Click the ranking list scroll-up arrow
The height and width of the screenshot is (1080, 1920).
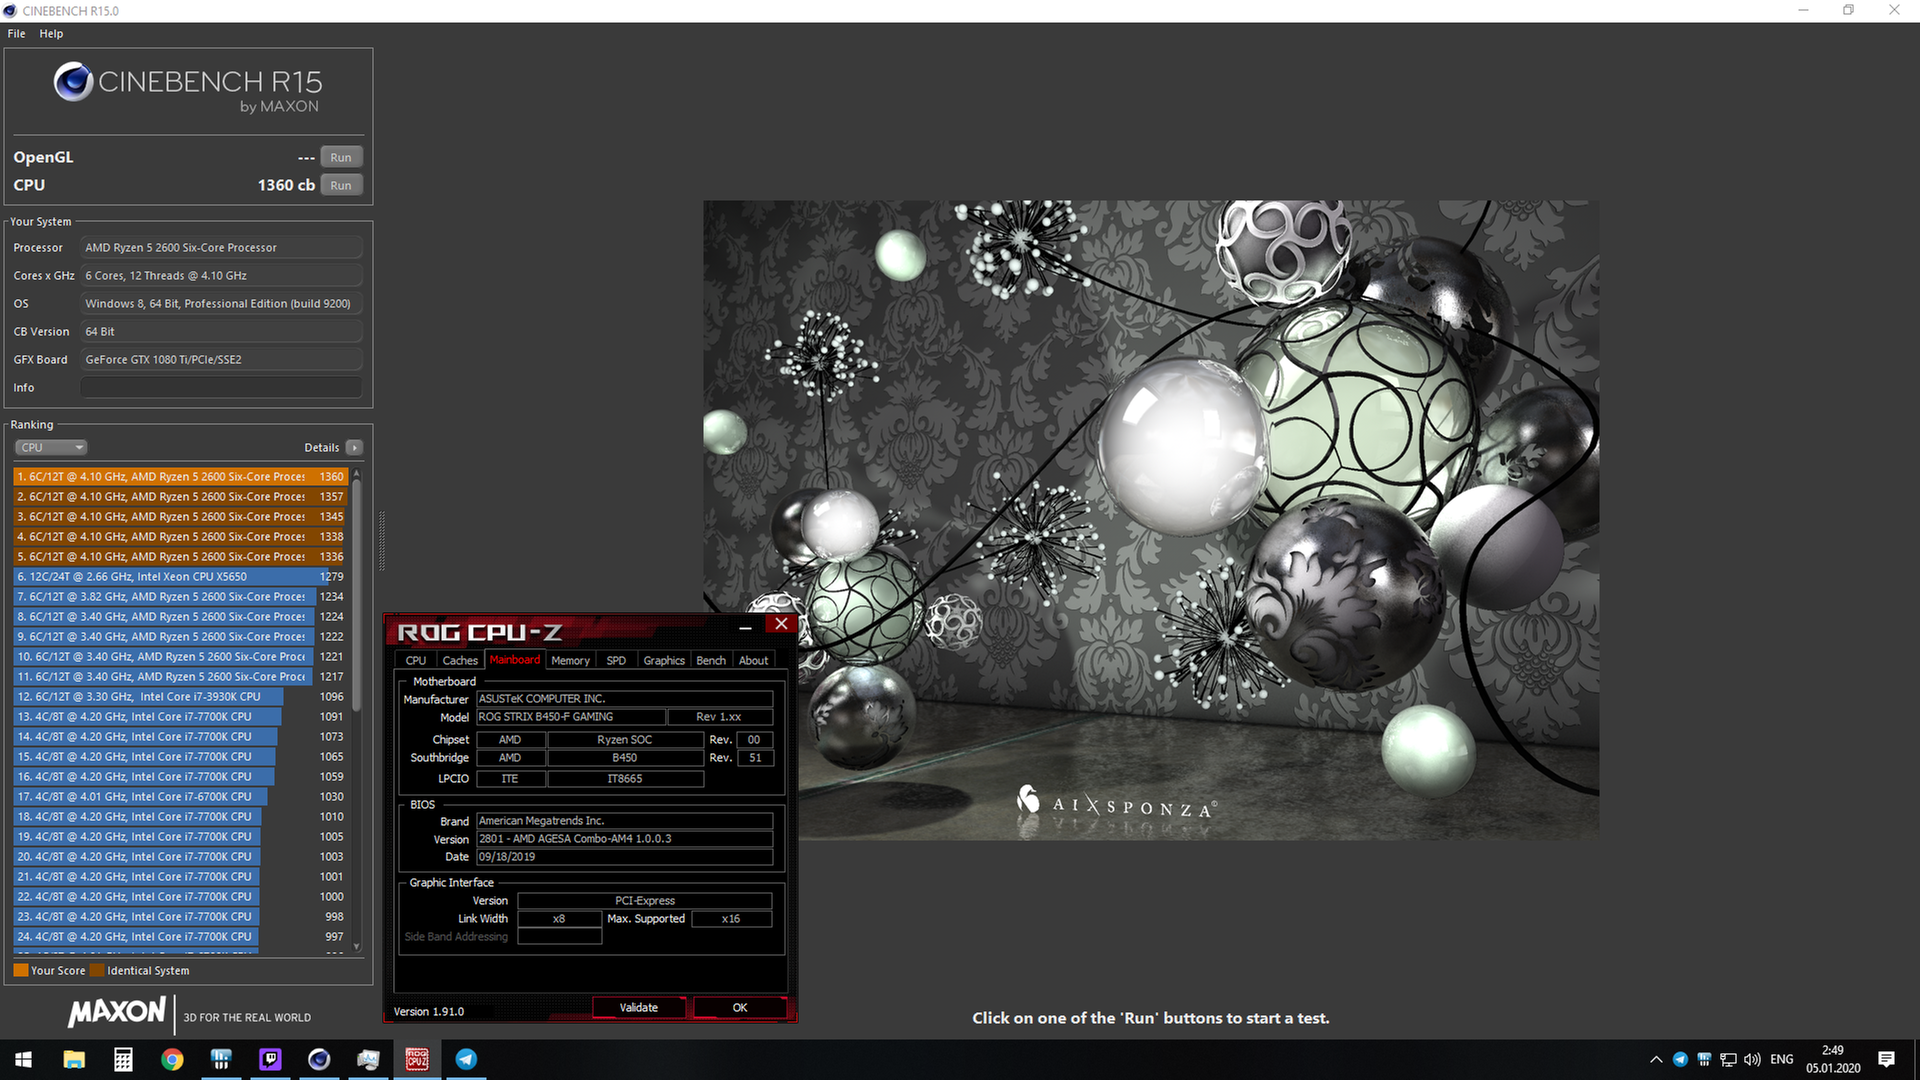357,474
